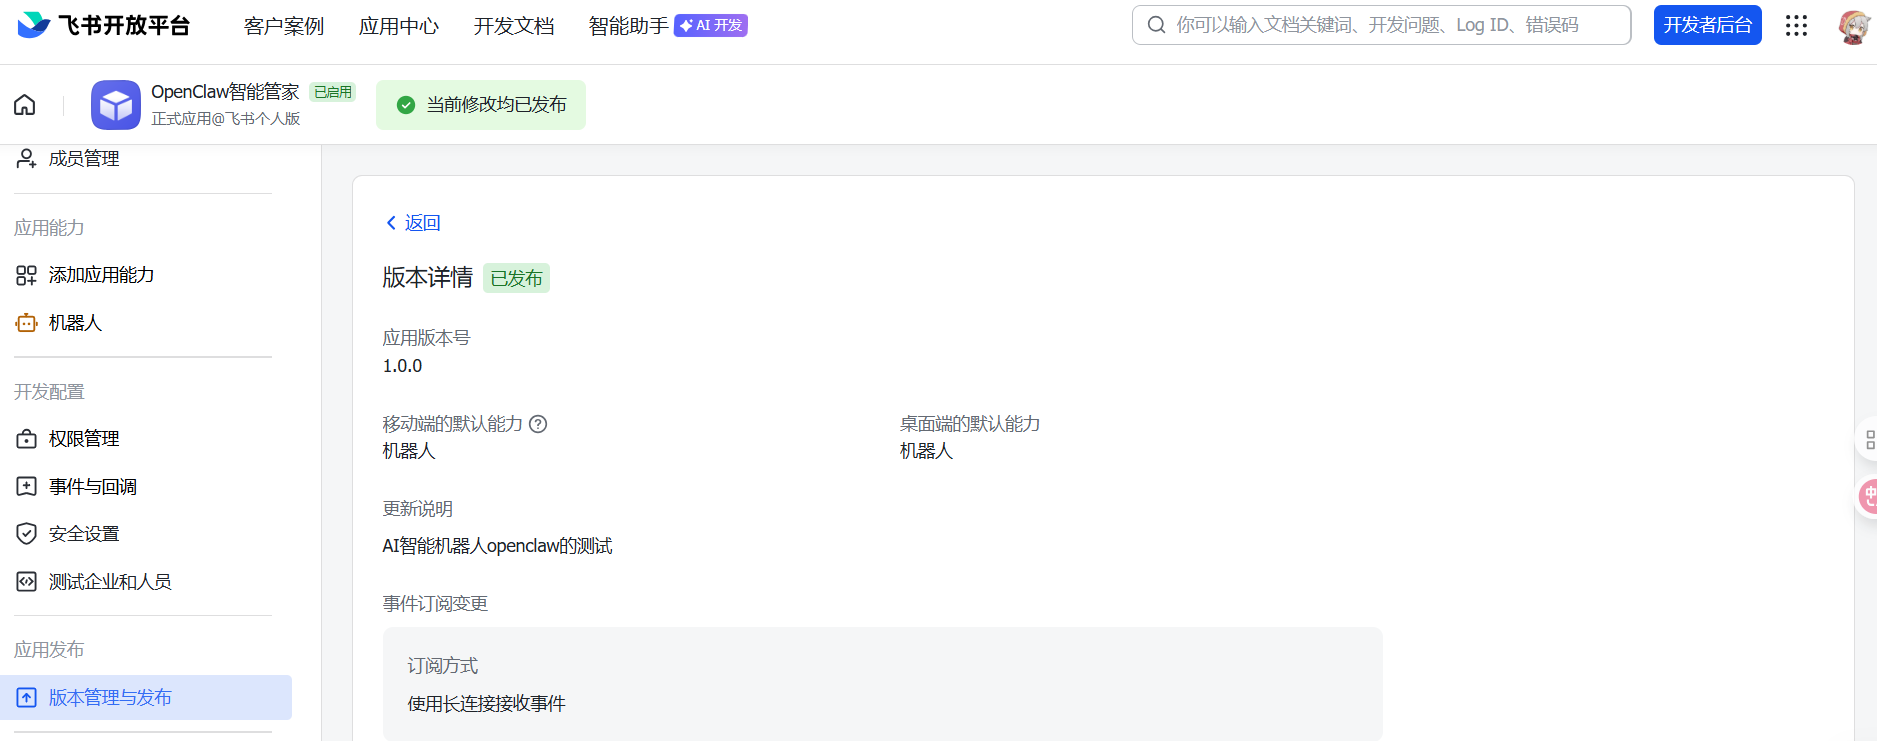Click the help question mark icon

[538, 424]
